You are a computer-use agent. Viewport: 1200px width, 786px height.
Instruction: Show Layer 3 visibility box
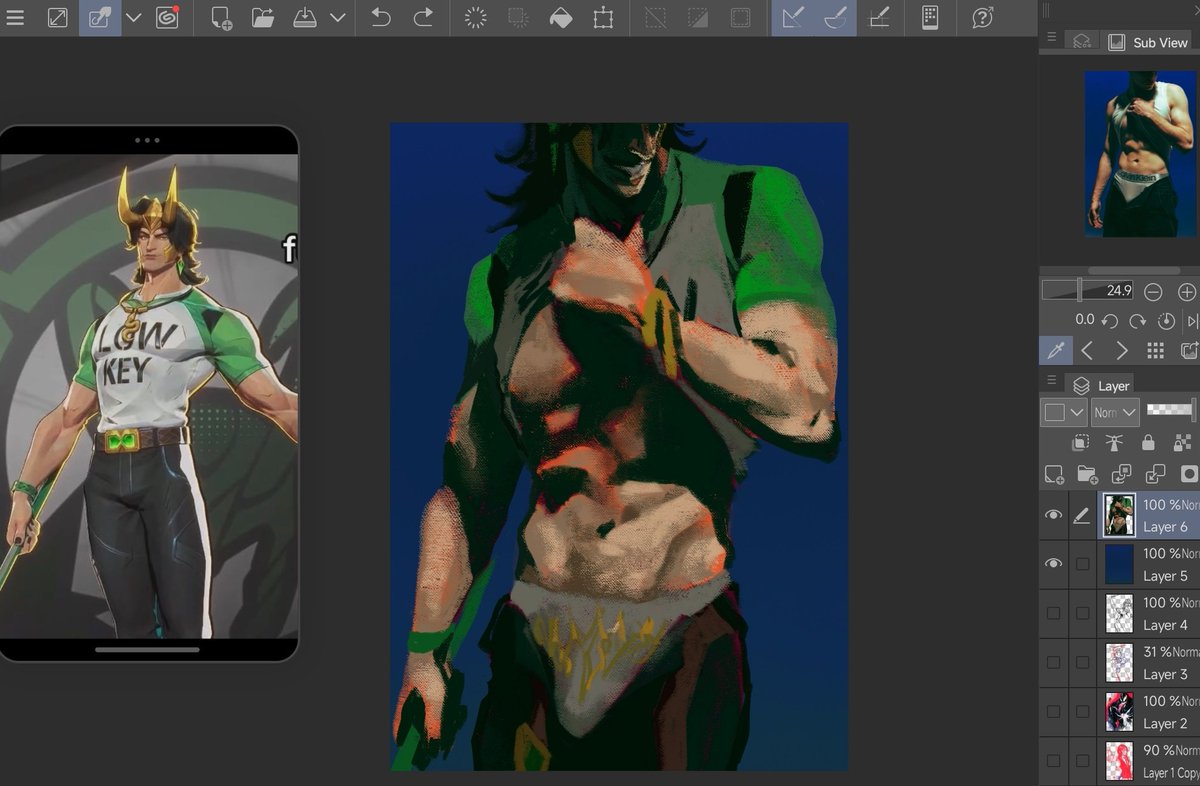coord(1053,662)
